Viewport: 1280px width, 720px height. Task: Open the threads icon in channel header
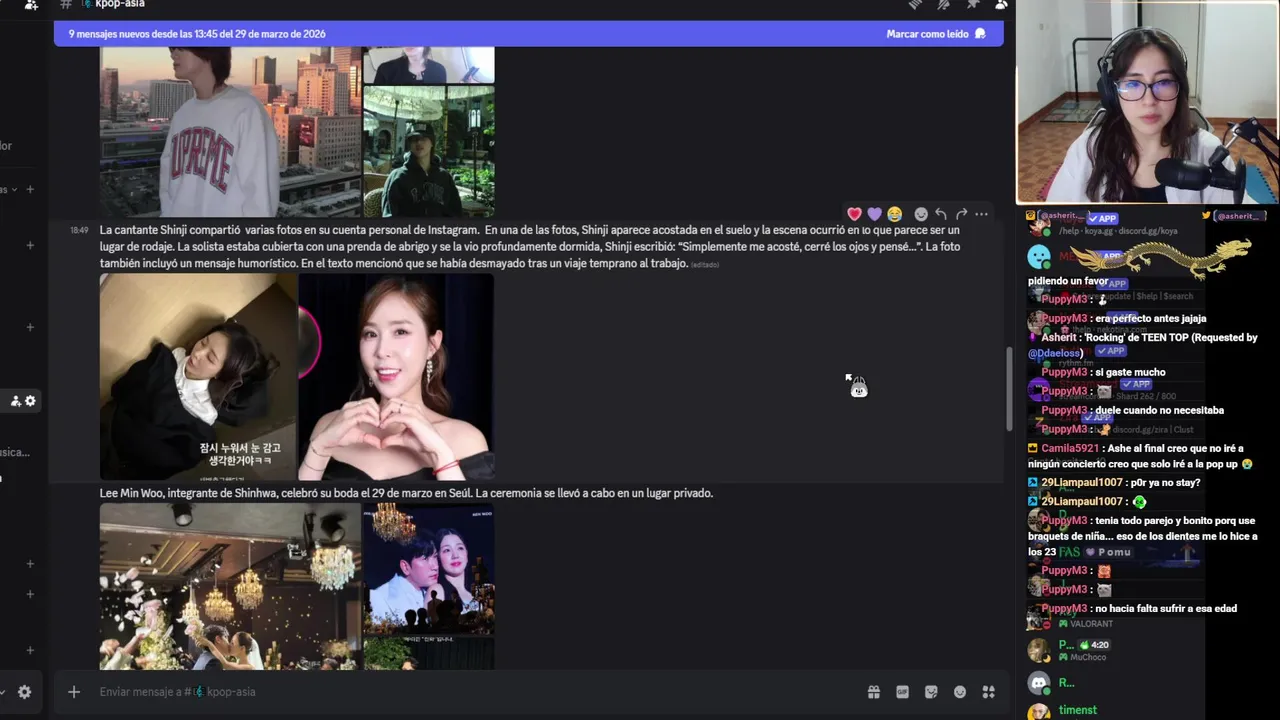[915, 4]
